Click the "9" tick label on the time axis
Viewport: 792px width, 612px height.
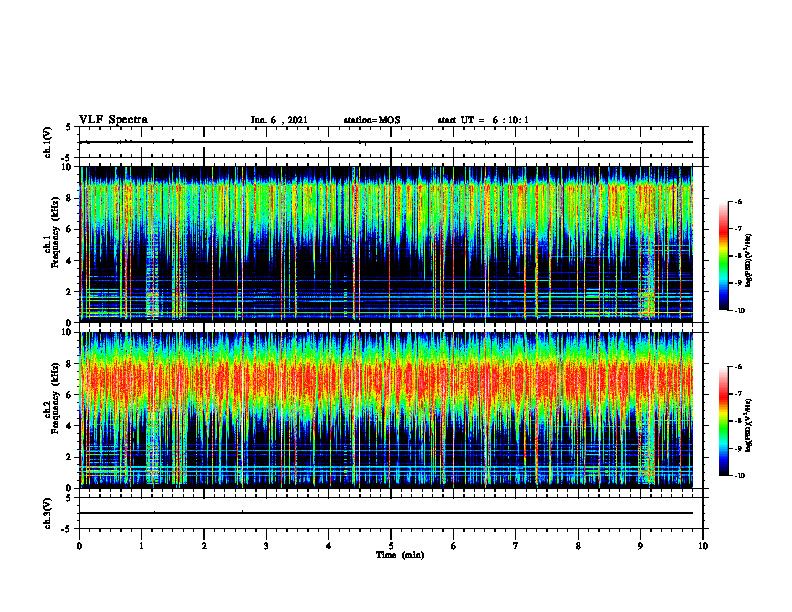coord(640,546)
